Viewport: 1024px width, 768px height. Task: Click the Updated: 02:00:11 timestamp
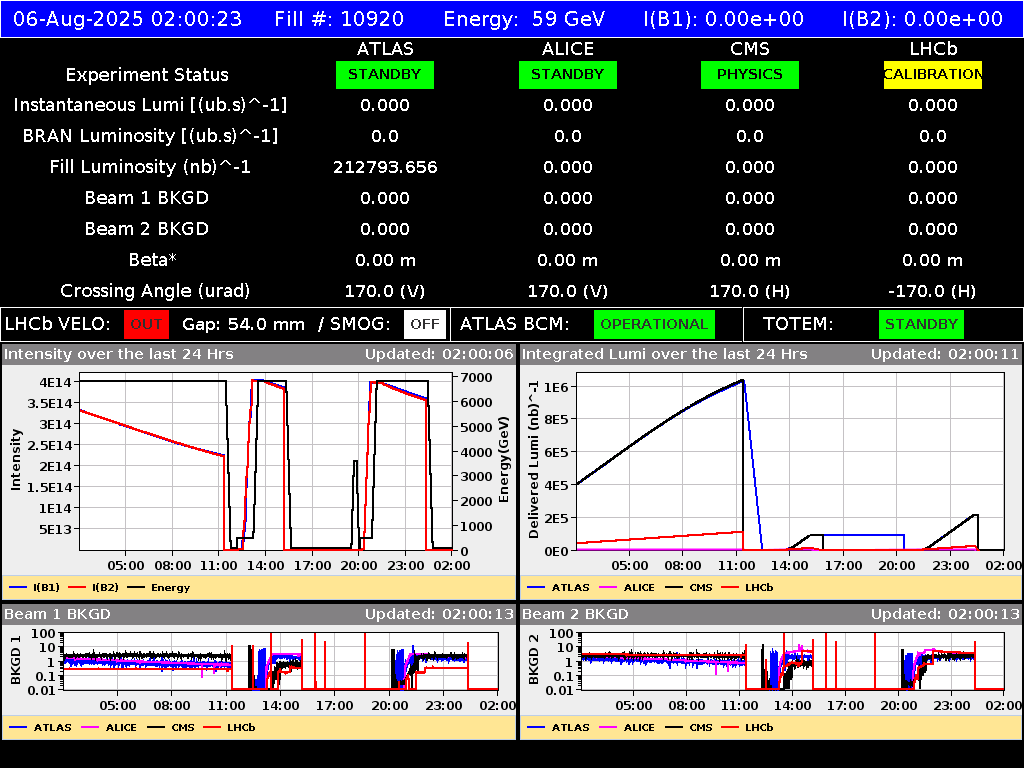point(945,354)
